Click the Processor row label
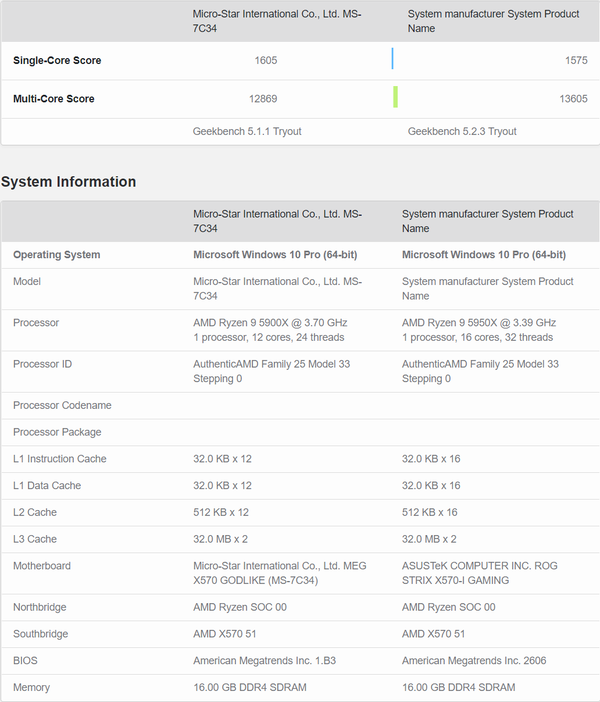Image resolution: width=600 pixels, height=702 pixels. [x=36, y=323]
